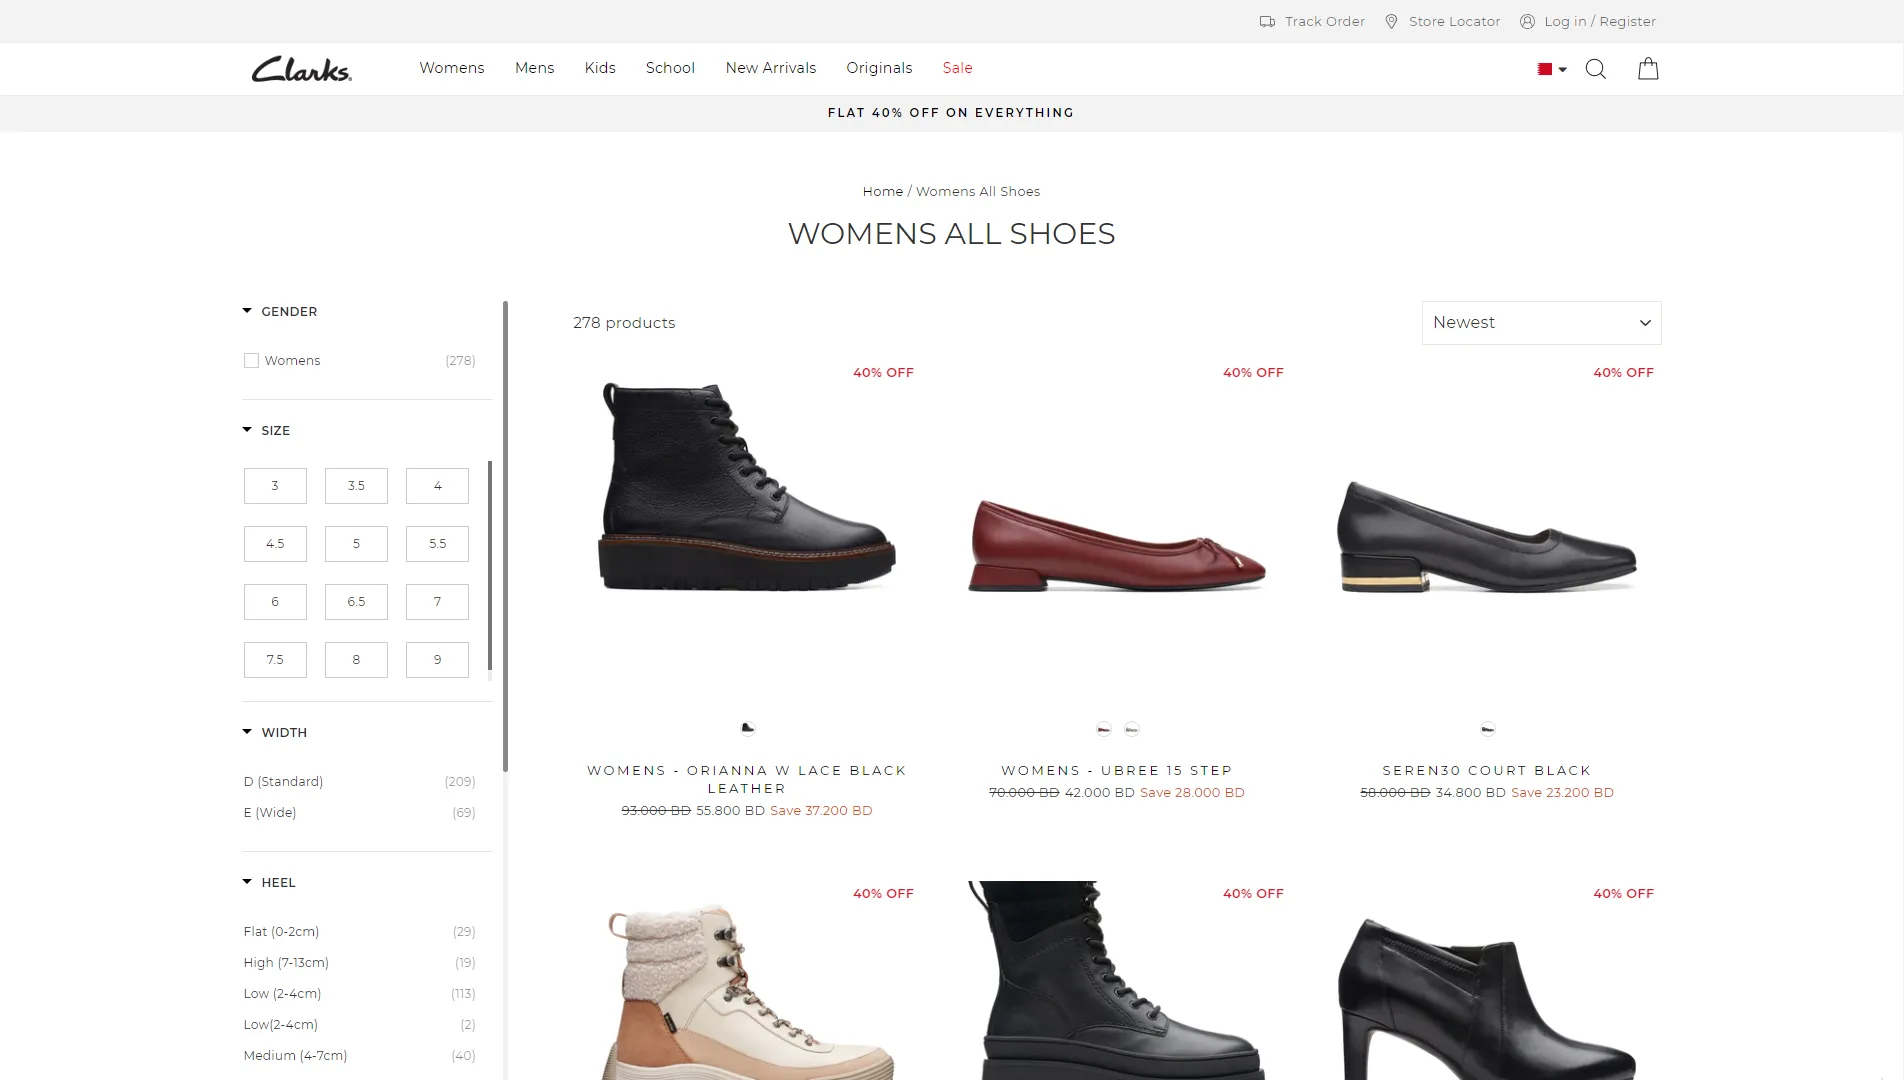Collapse the HEEL filter section
Image resolution: width=1904 pixels, height=1080 pixels.
(269, 882)
